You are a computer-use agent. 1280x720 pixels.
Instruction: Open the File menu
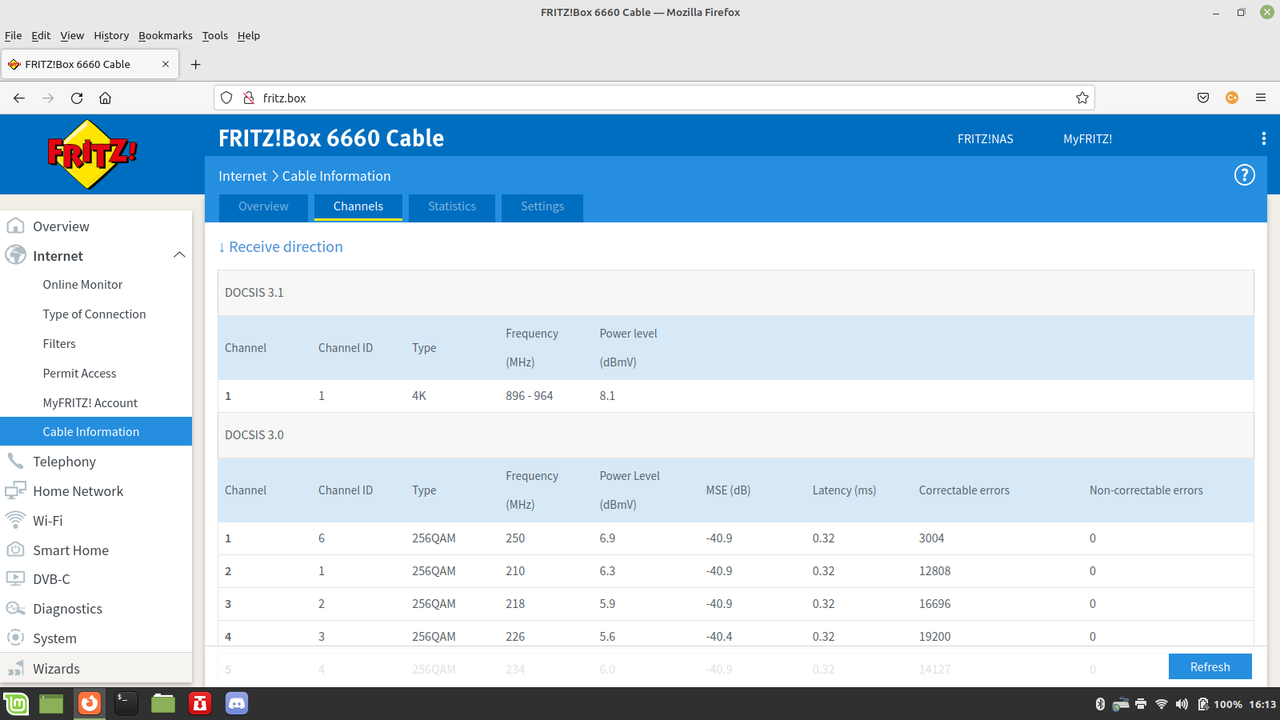point(13,35)
